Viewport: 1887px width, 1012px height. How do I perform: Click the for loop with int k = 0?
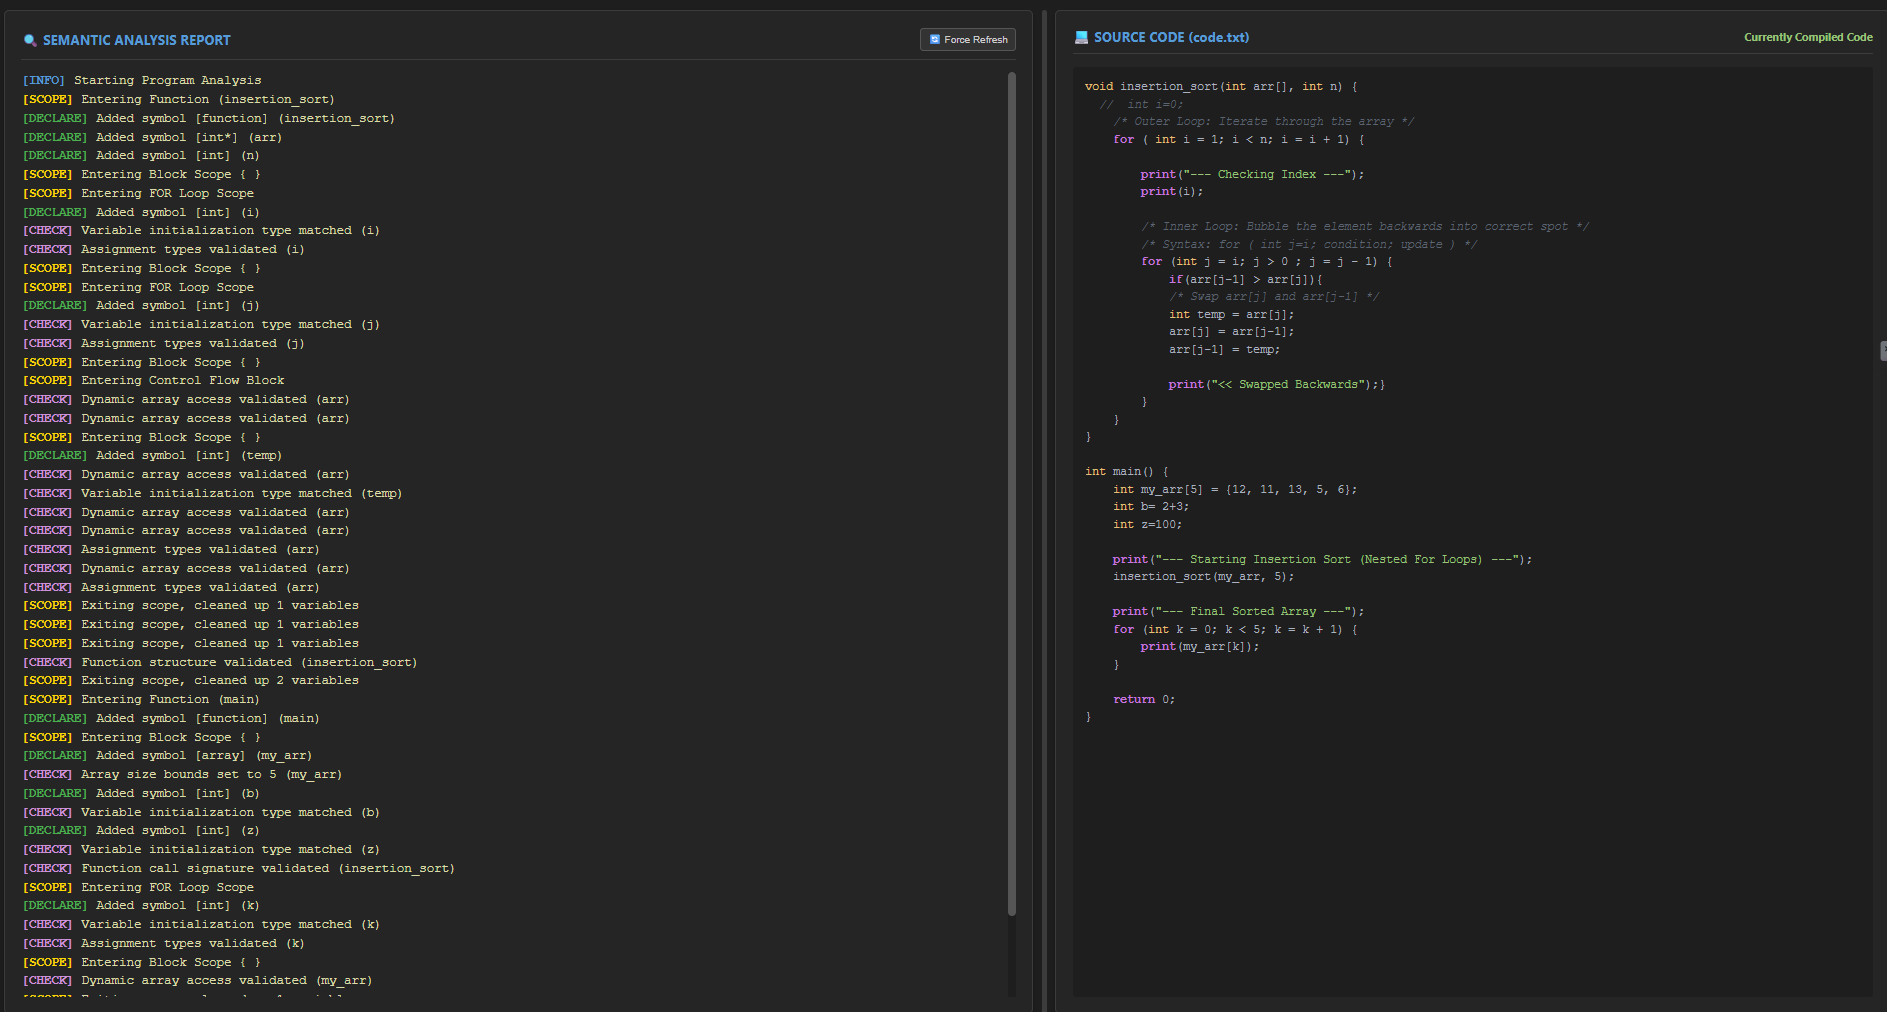(x=1235, y=630)
